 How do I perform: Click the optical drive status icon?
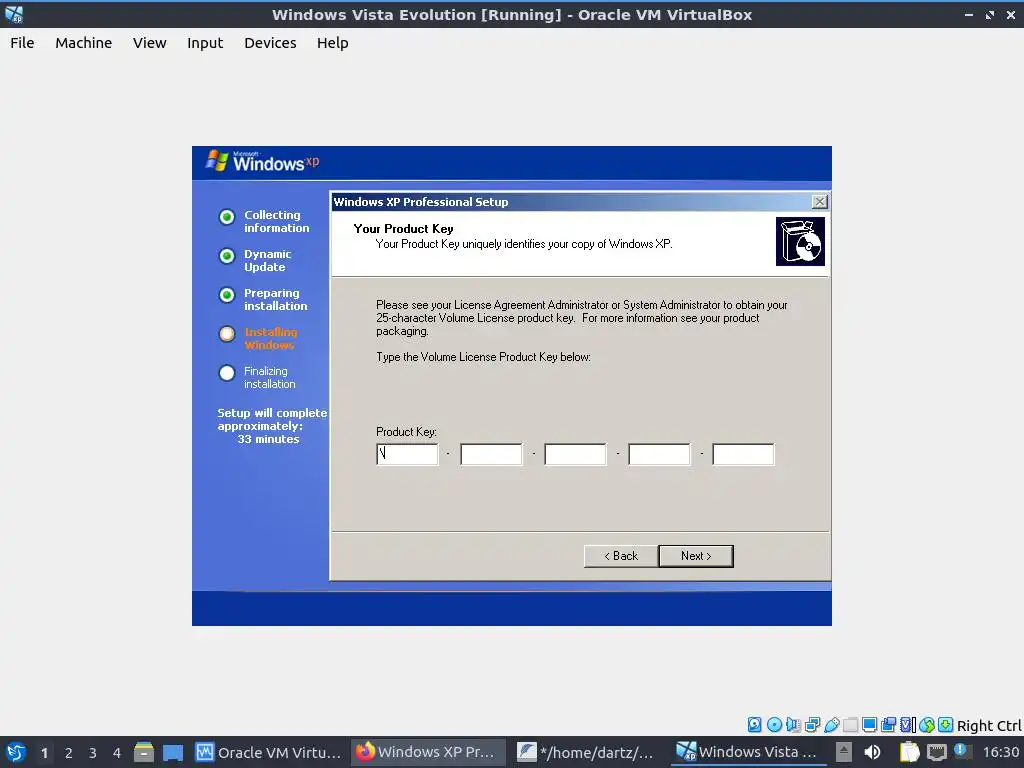point(774,724)
